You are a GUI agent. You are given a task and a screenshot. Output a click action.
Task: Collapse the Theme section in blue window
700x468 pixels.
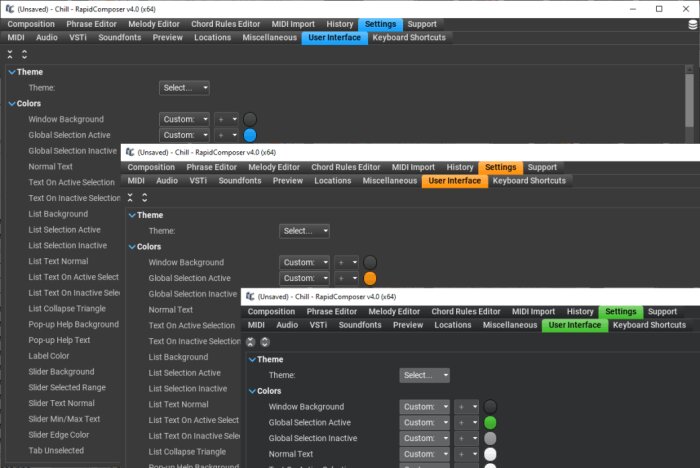click(x=12, y=72)
